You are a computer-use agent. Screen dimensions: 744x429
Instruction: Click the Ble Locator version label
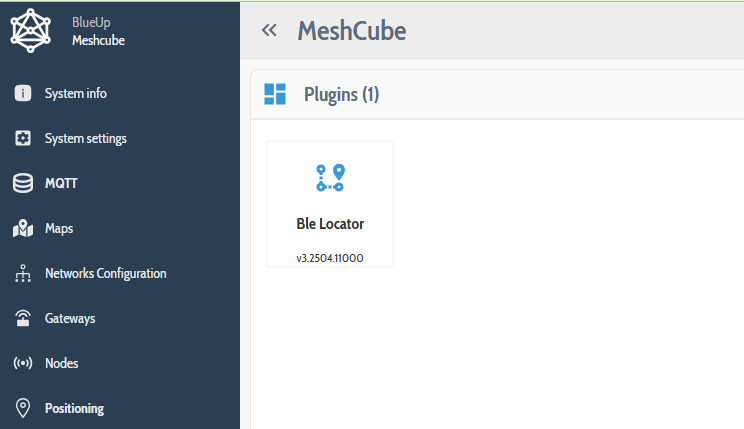tap(330, 258)
